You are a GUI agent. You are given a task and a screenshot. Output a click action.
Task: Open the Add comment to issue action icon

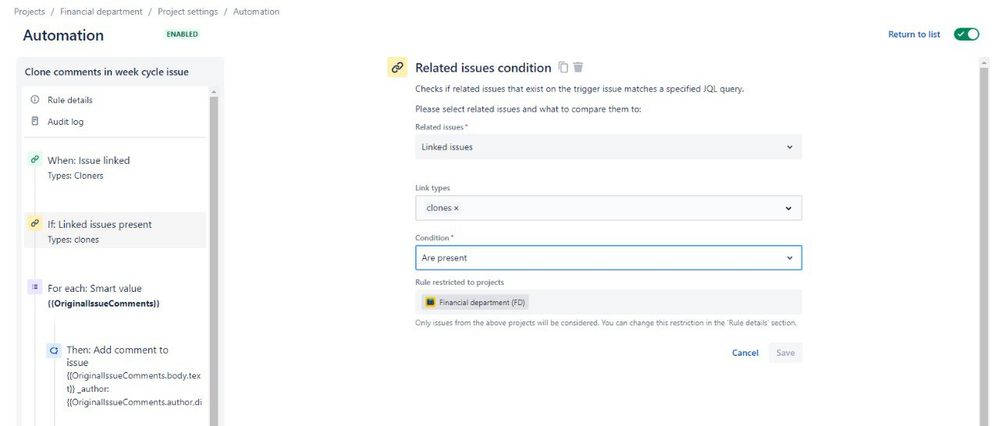(54, 350)
